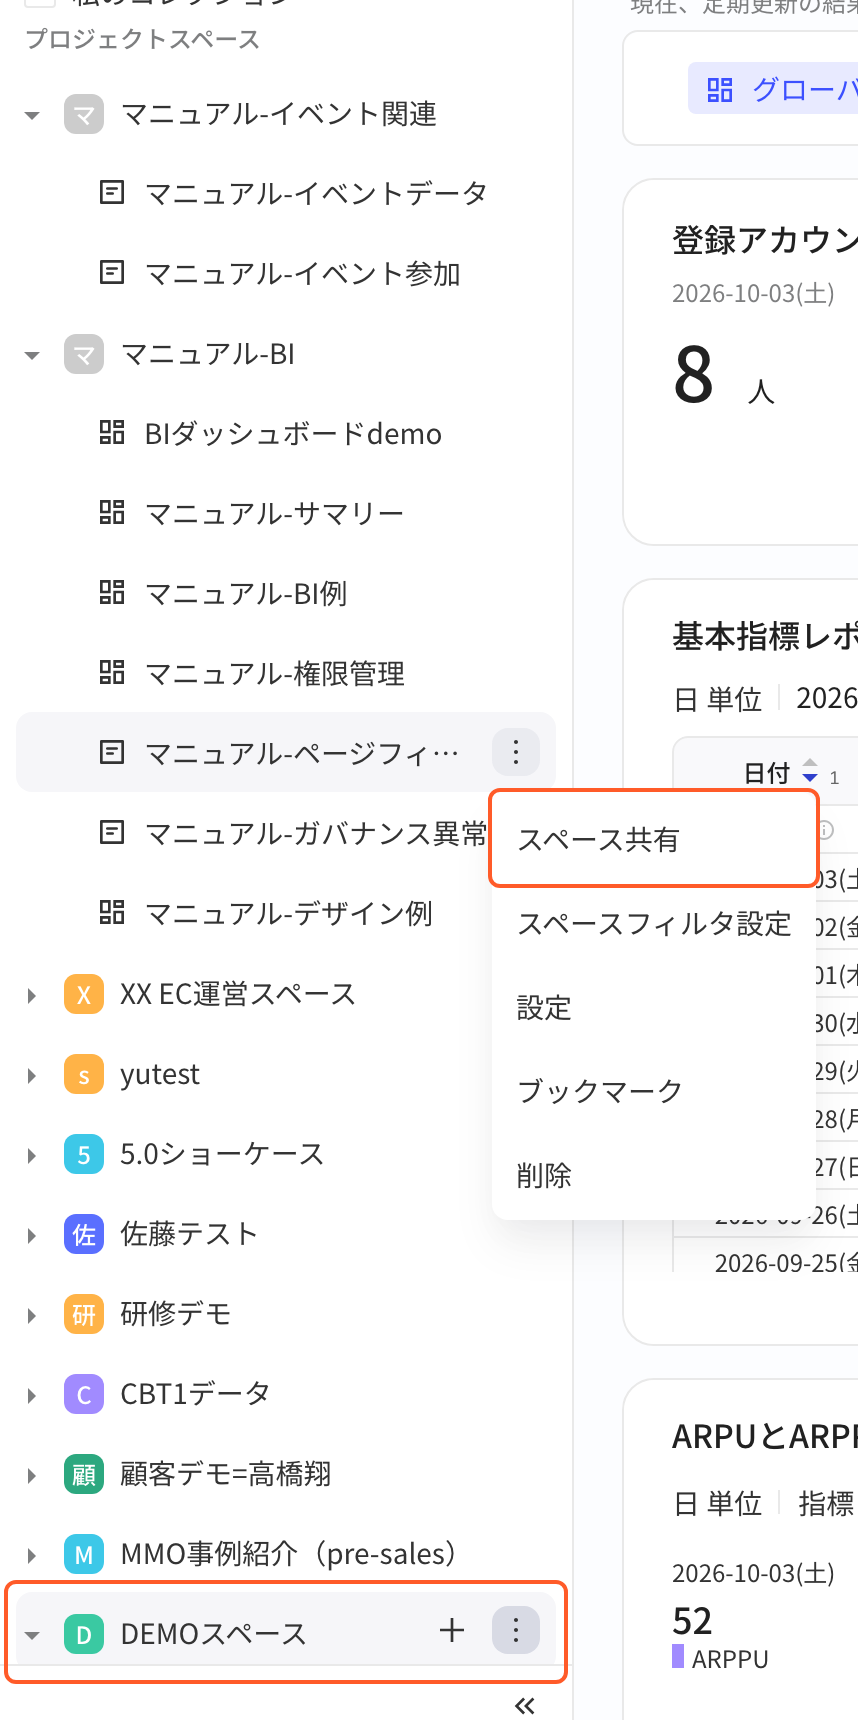The image size is (858, 1720).
Task: Expand the CBT1データ space arrow
Action: point(32,1395)
